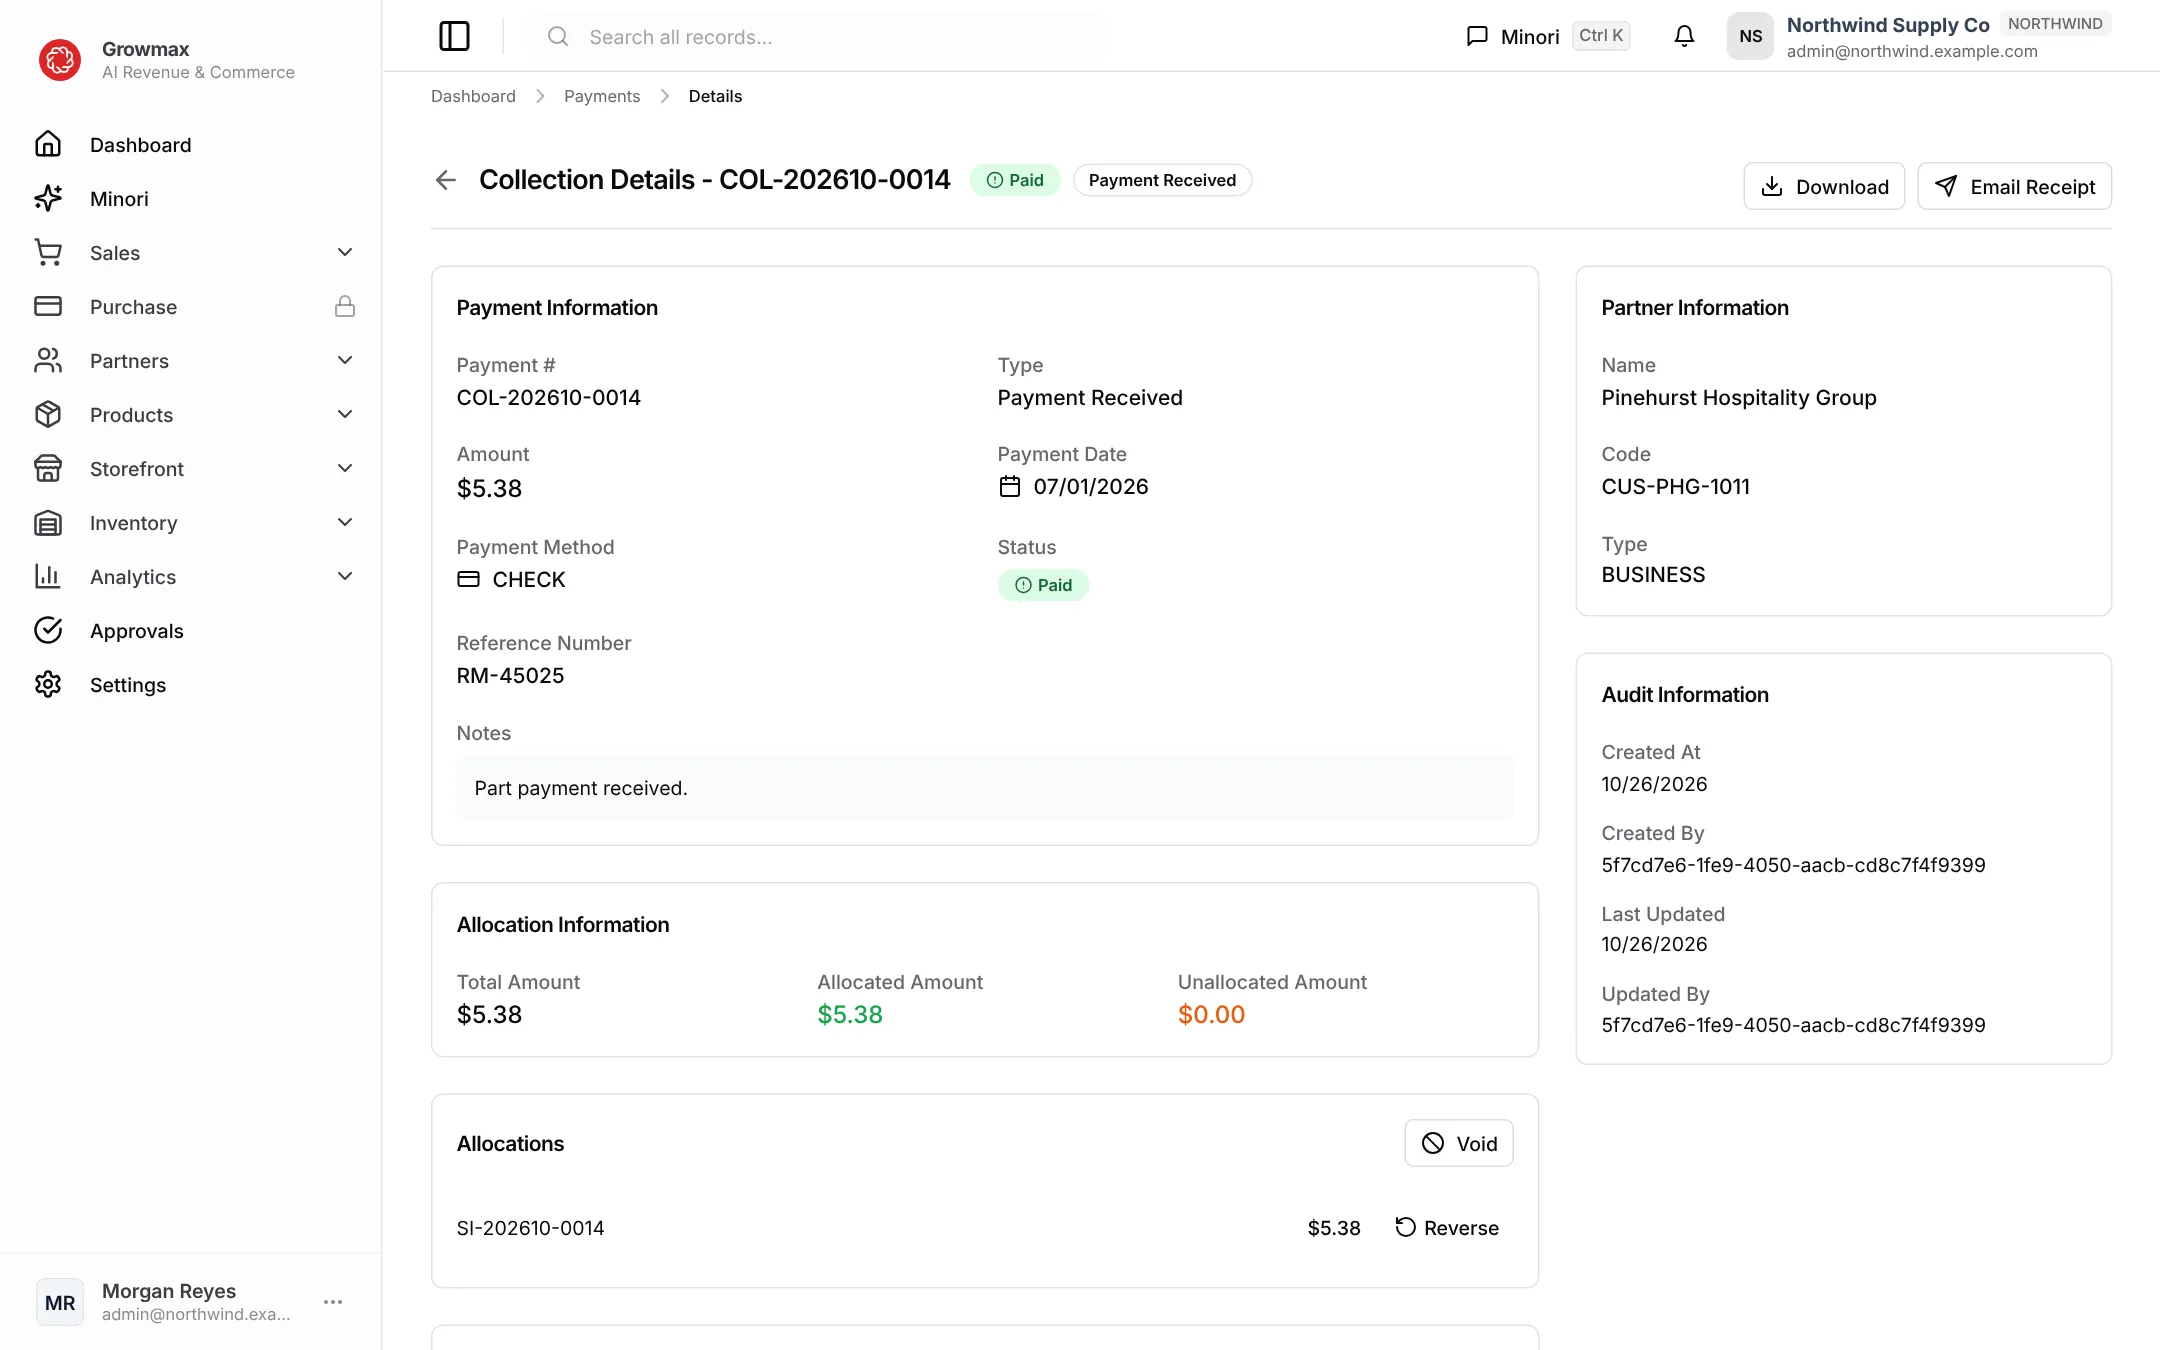Viewport: 2160px width, 1350px height.
Task: Click the NS account avatar
Action: pyautogui.click(x=1750, y=36)
